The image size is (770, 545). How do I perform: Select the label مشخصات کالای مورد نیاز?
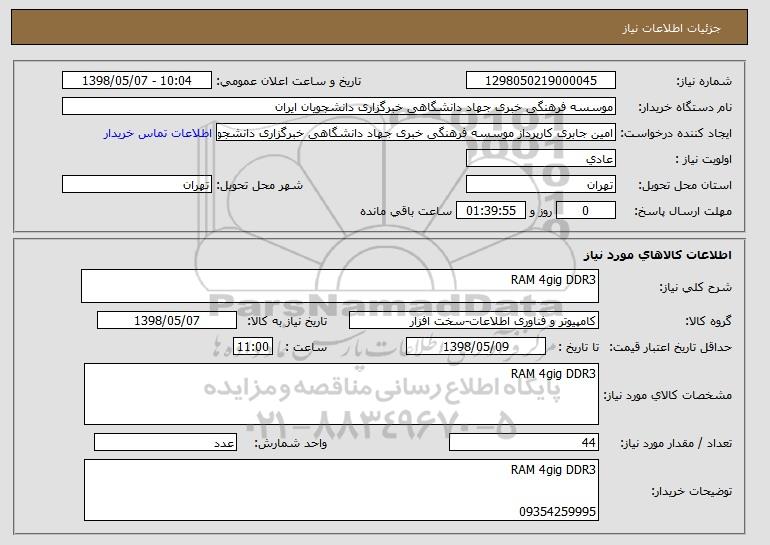coord(668,395)
